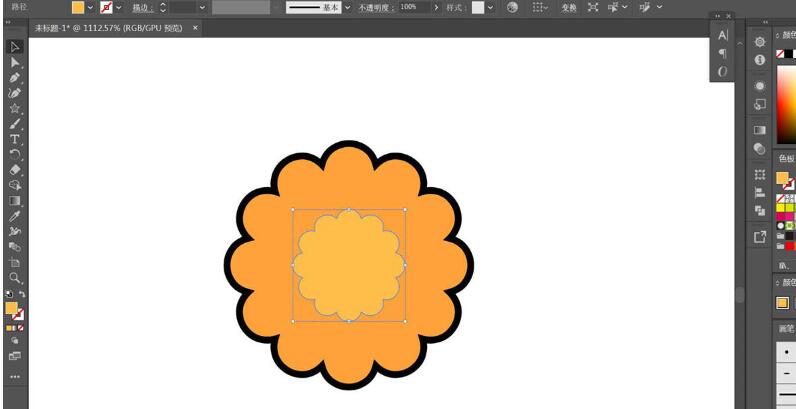
Task: Expand the brush definition 基本 dropdown
Action: click(x=346, y=7)
